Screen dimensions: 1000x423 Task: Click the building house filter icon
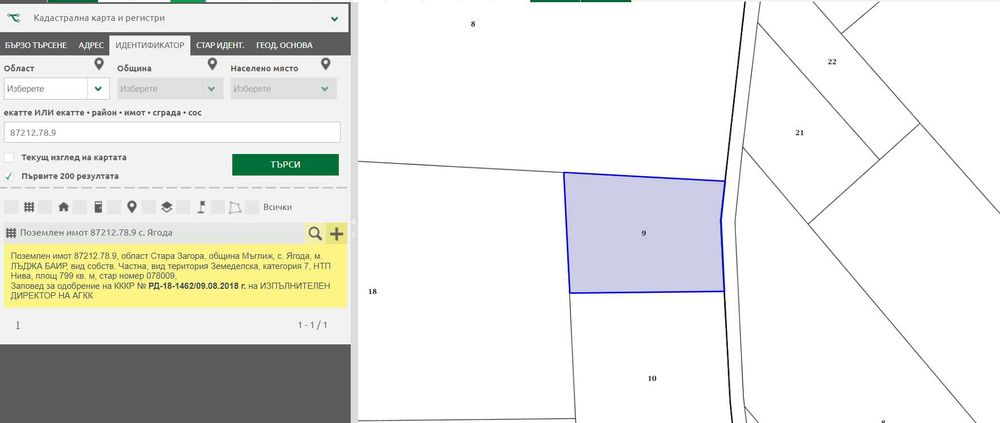[63, 207]
